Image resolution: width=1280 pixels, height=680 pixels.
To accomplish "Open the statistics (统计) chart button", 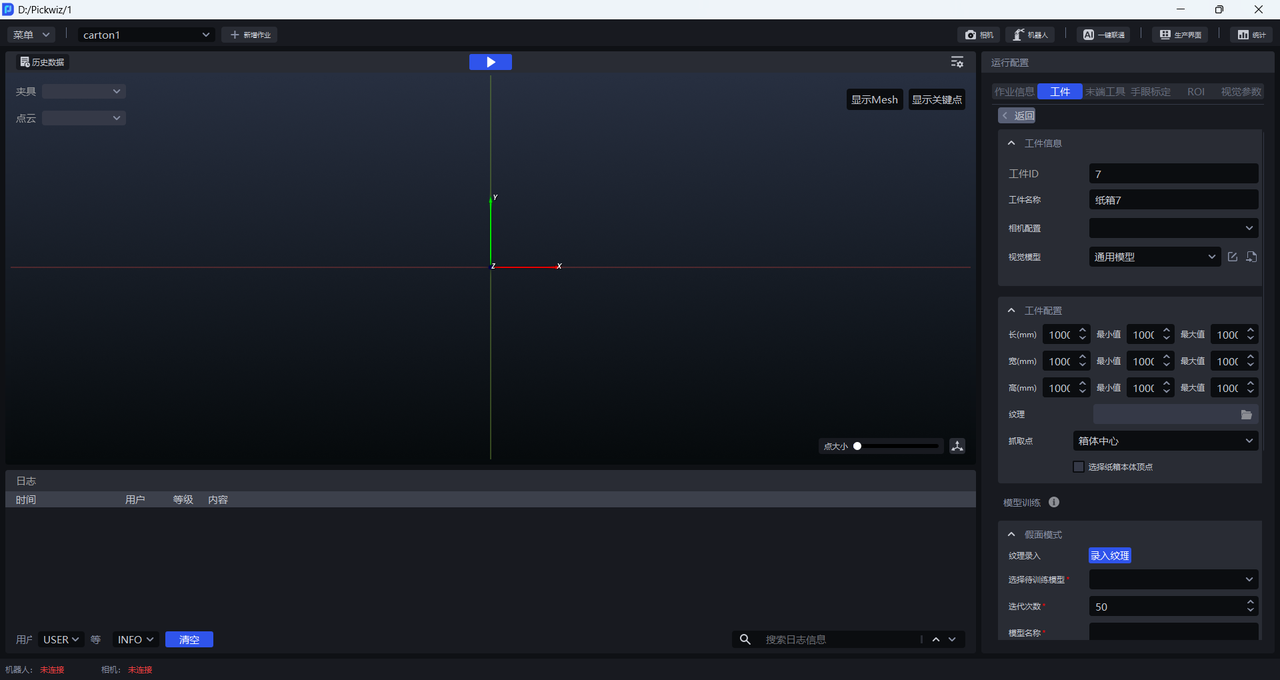I will click(1251, 35).
